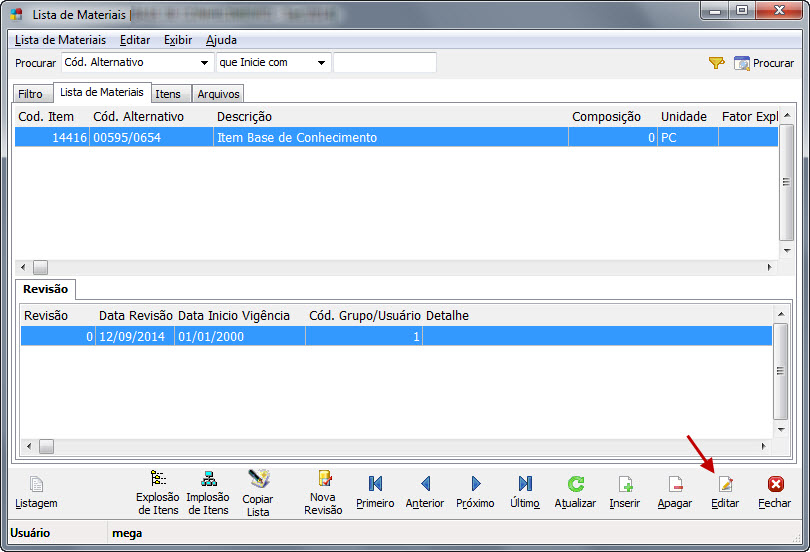This screenshot has width=810, height=552.
Task: Open Explosão de Itens tool
Action: 158,479
